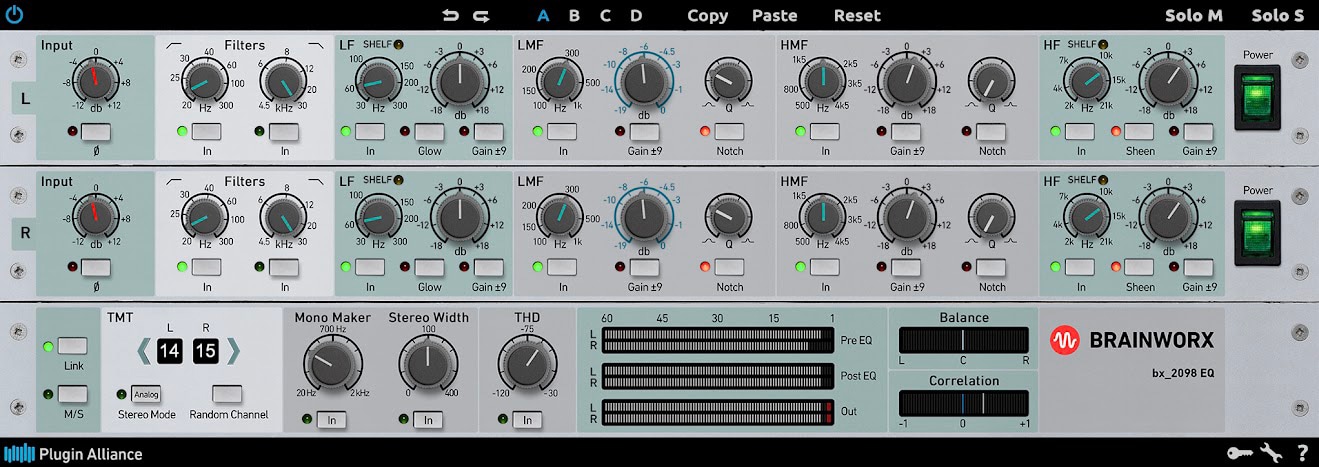Click the Brainworx logo icon

(1066, 340)
